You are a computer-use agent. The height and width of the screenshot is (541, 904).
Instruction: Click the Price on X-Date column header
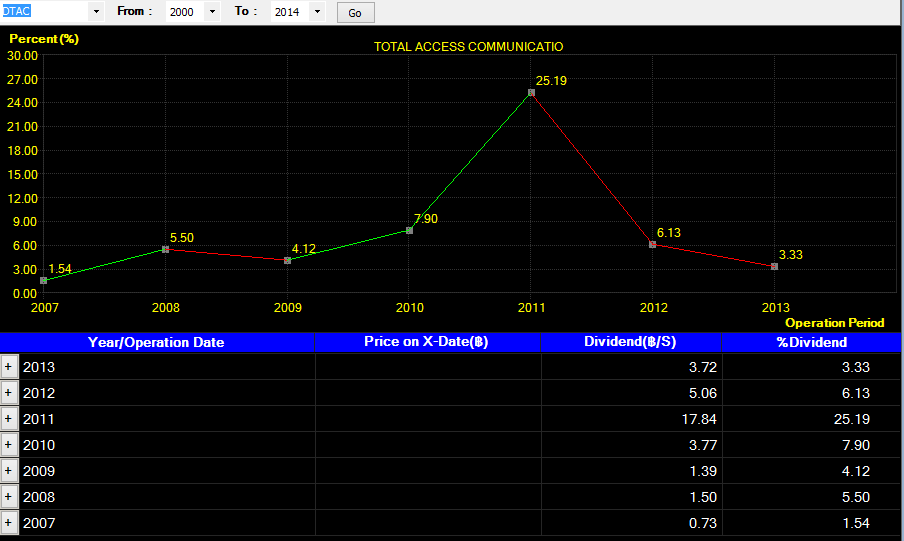click(x=427, y=342)
